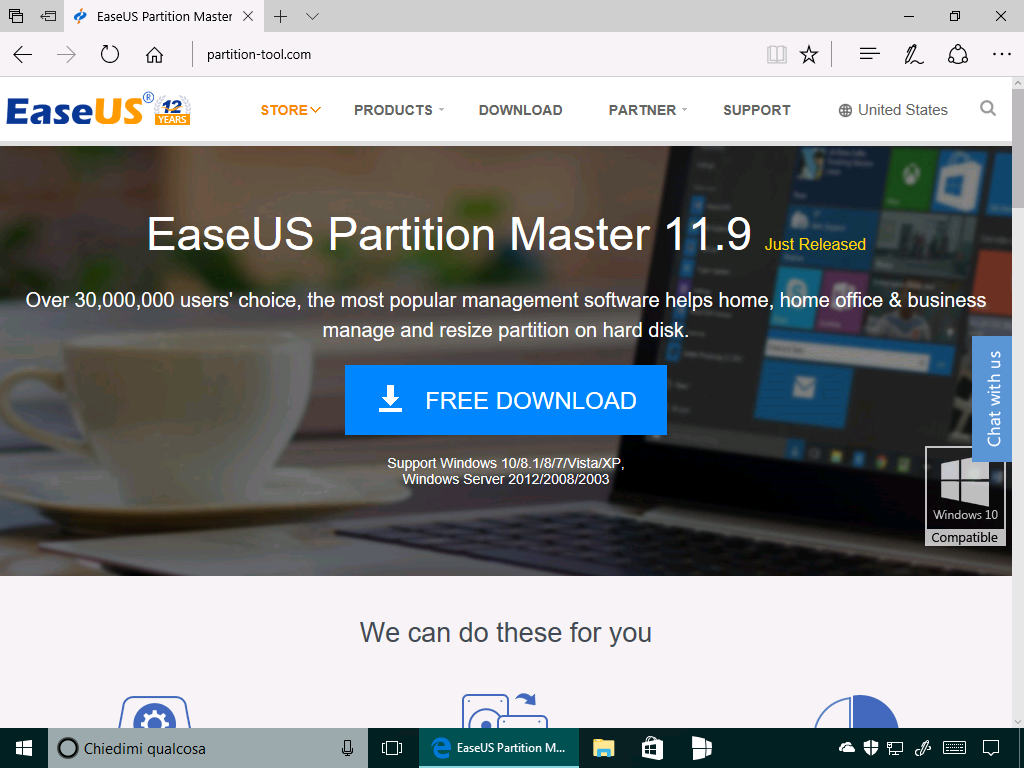The image size is (1024, 768).
Task: Add page to favorites star
Action: [809, 54]
